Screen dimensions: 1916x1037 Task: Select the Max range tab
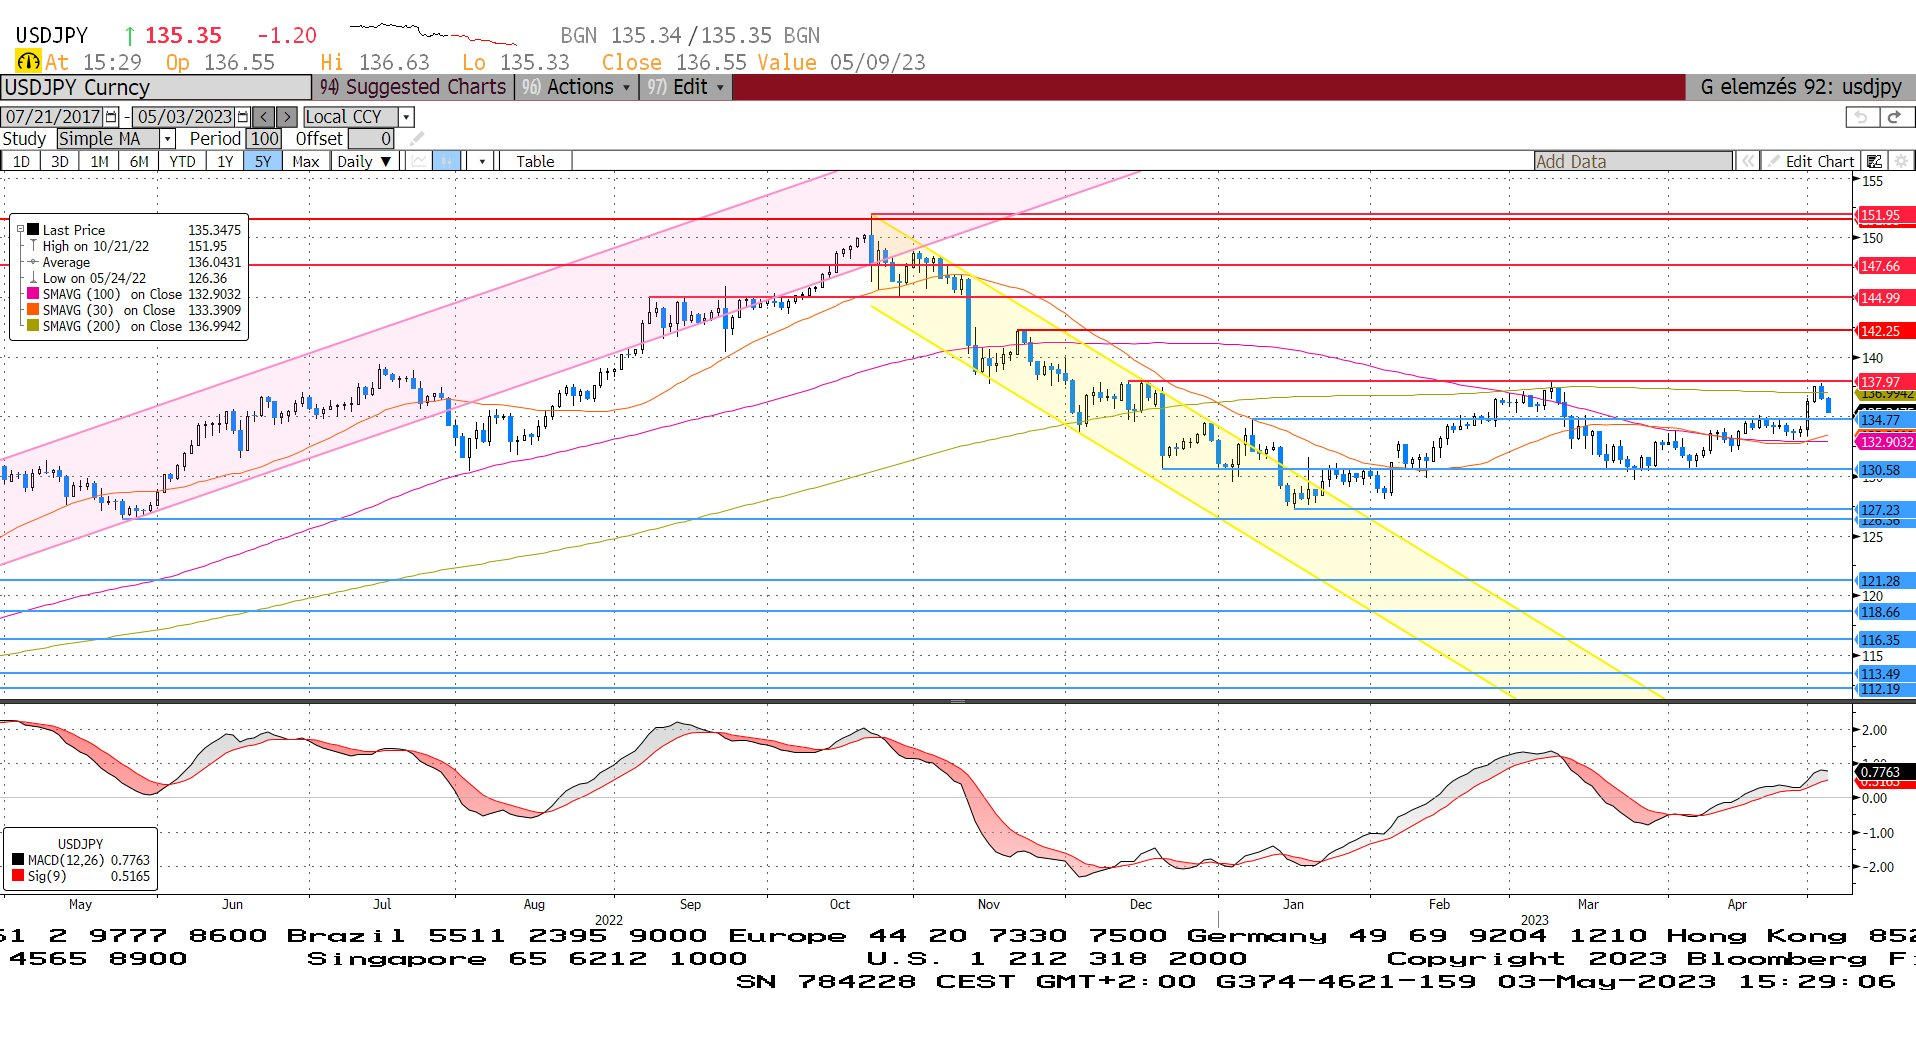coord(306,161)
